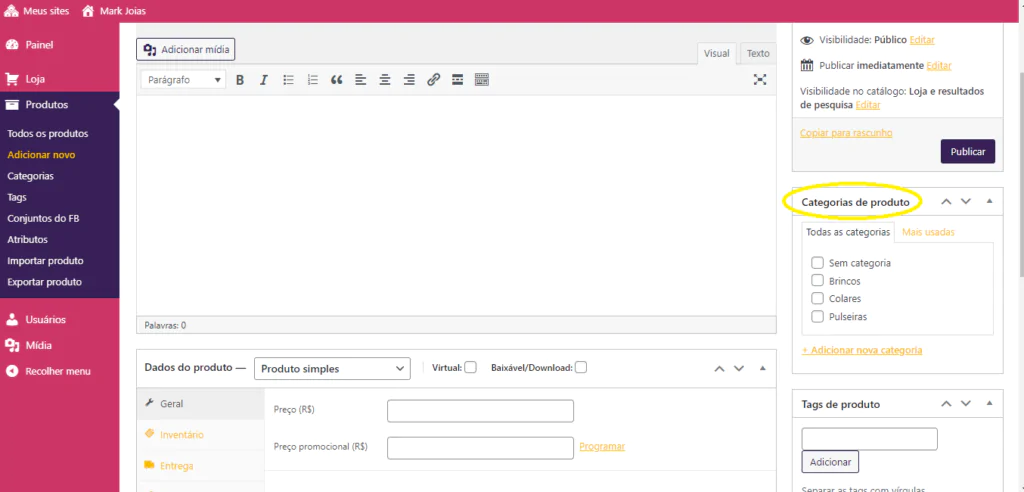Screen dimensions: 1024x492
Task: Align text center
Action: (385, 80)
